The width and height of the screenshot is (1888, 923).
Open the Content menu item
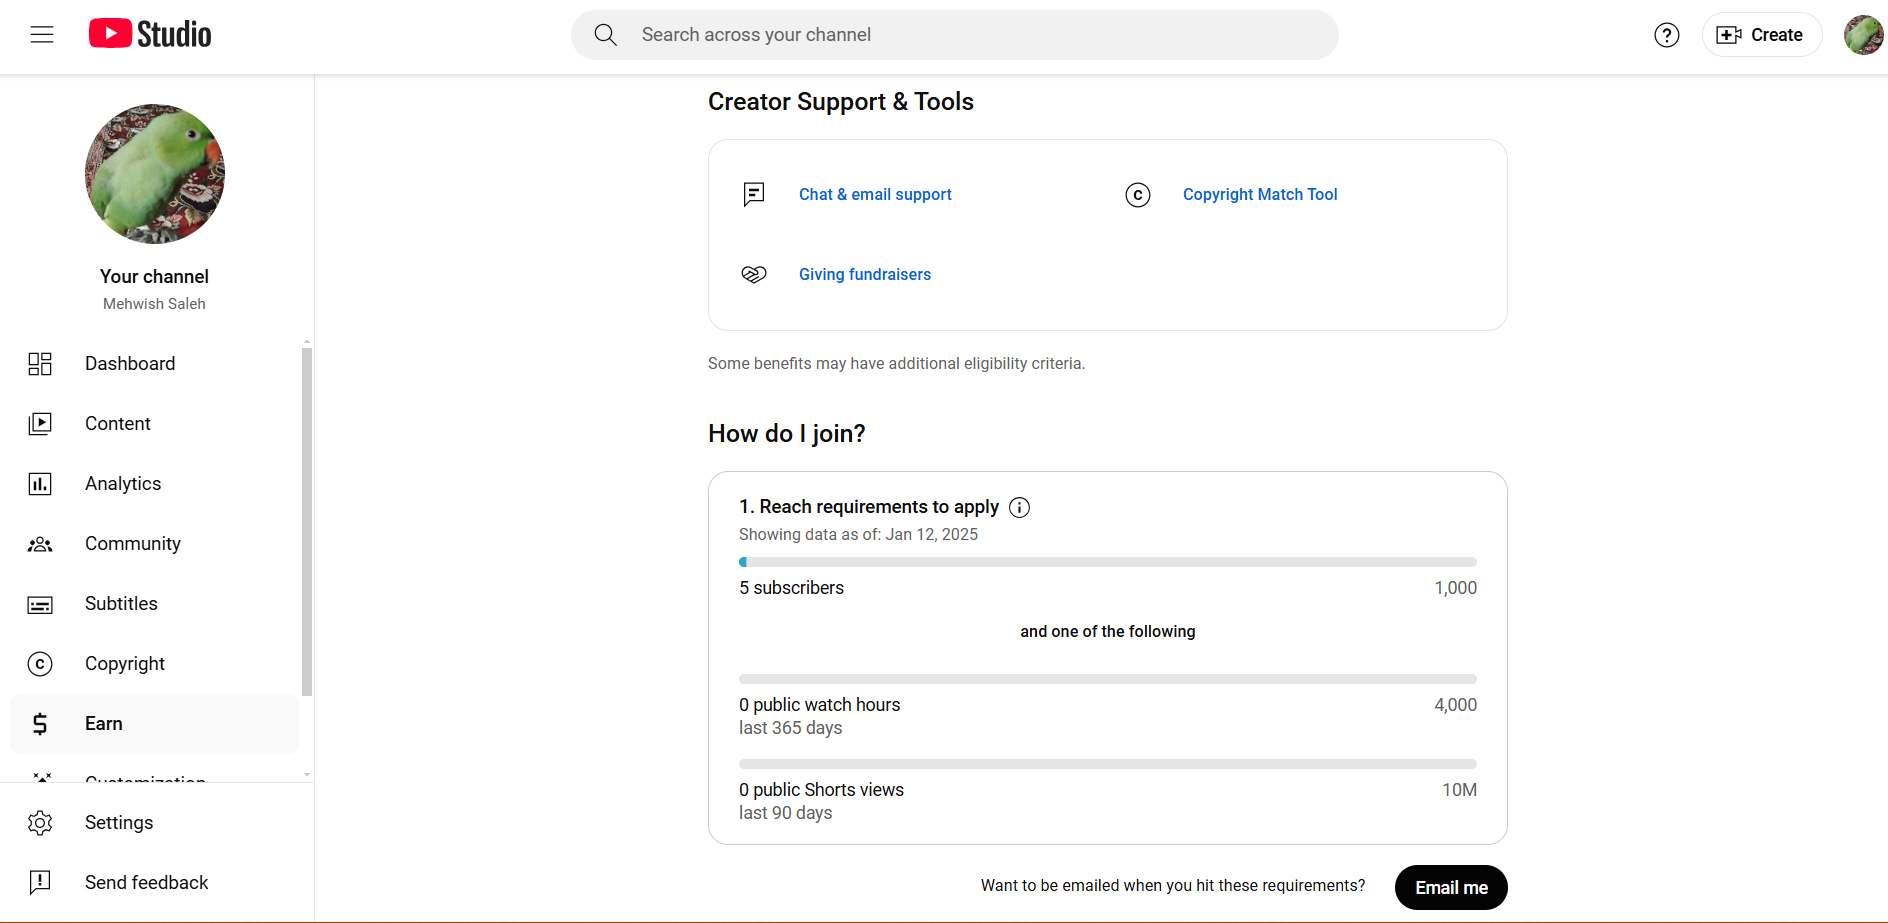click(118, 424)
